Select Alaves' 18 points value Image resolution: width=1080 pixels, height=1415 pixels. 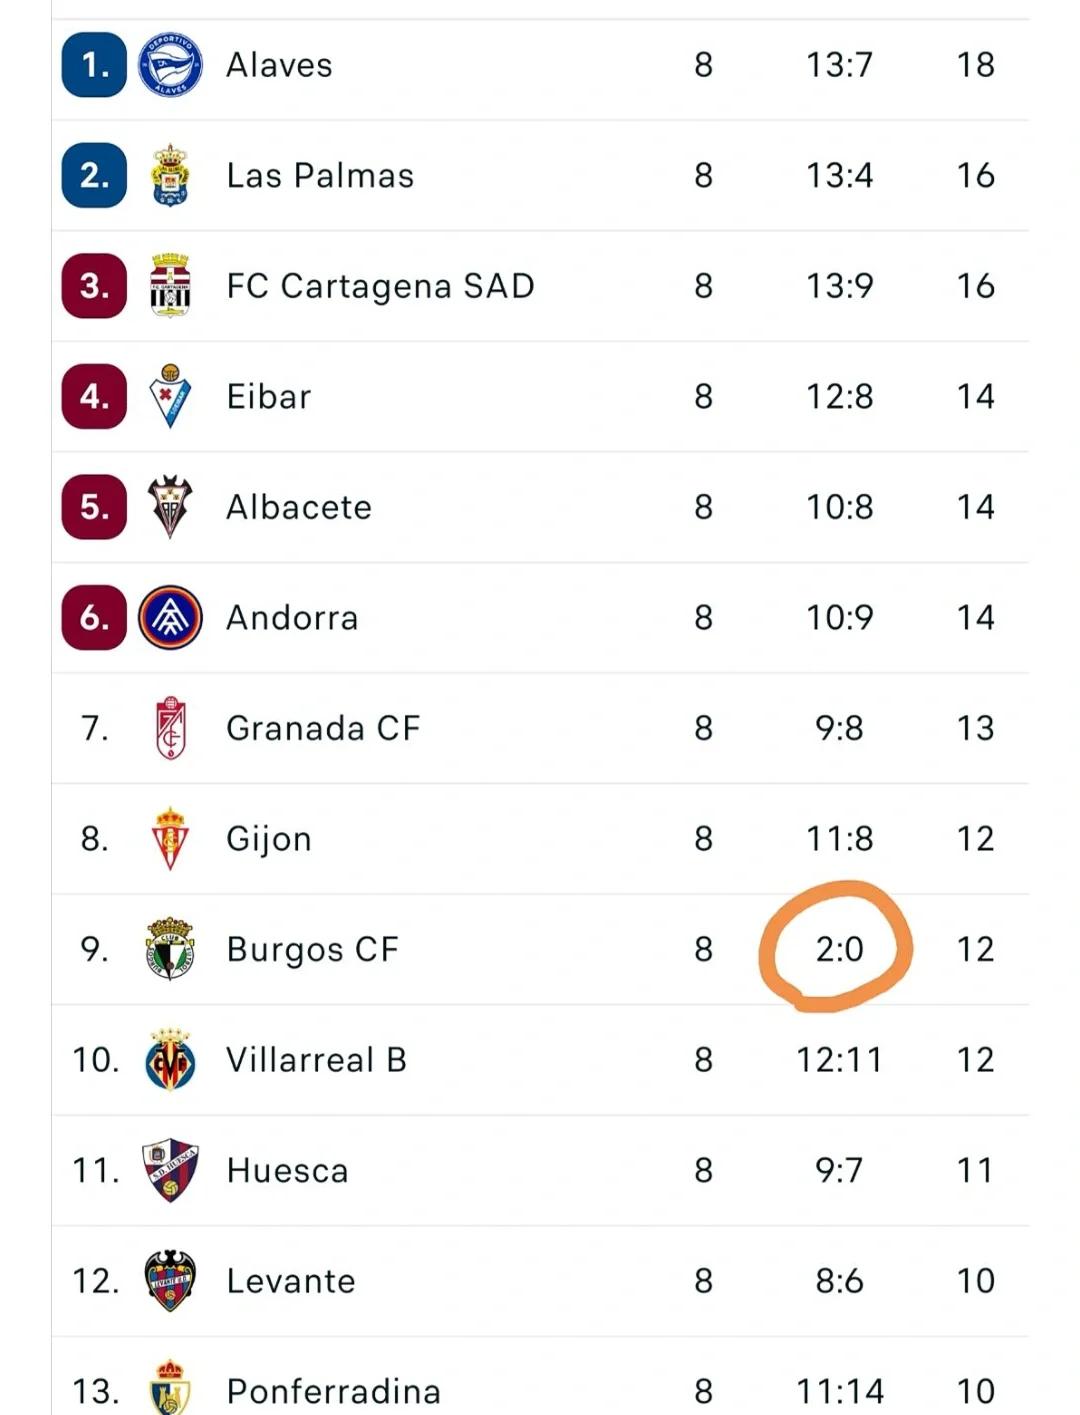tap(975, 65)
